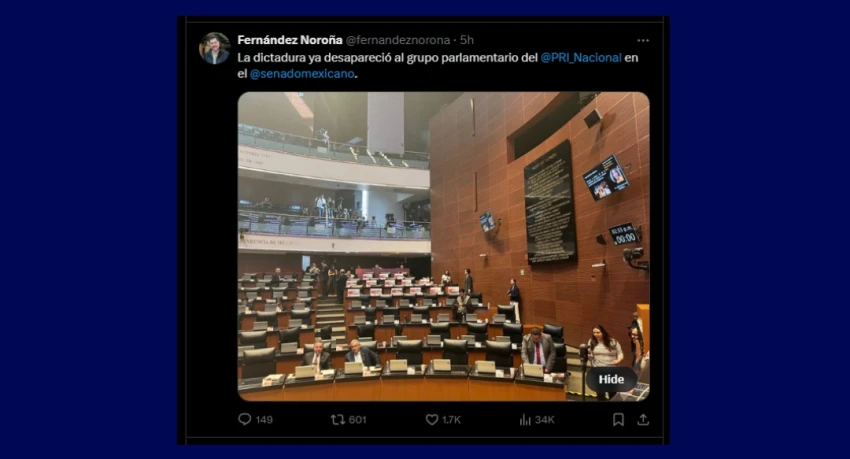This screenshot has height=459, width=850.
Task: Click the 34K views count
Action: (544, 420)
